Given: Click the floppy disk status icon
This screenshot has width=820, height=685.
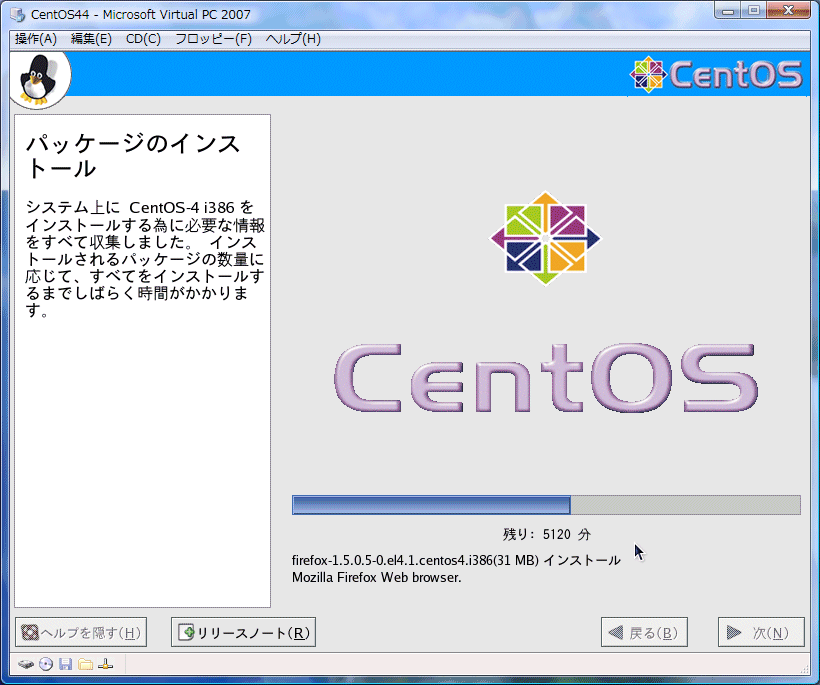Looking at the screenshot, I should 65,665.
